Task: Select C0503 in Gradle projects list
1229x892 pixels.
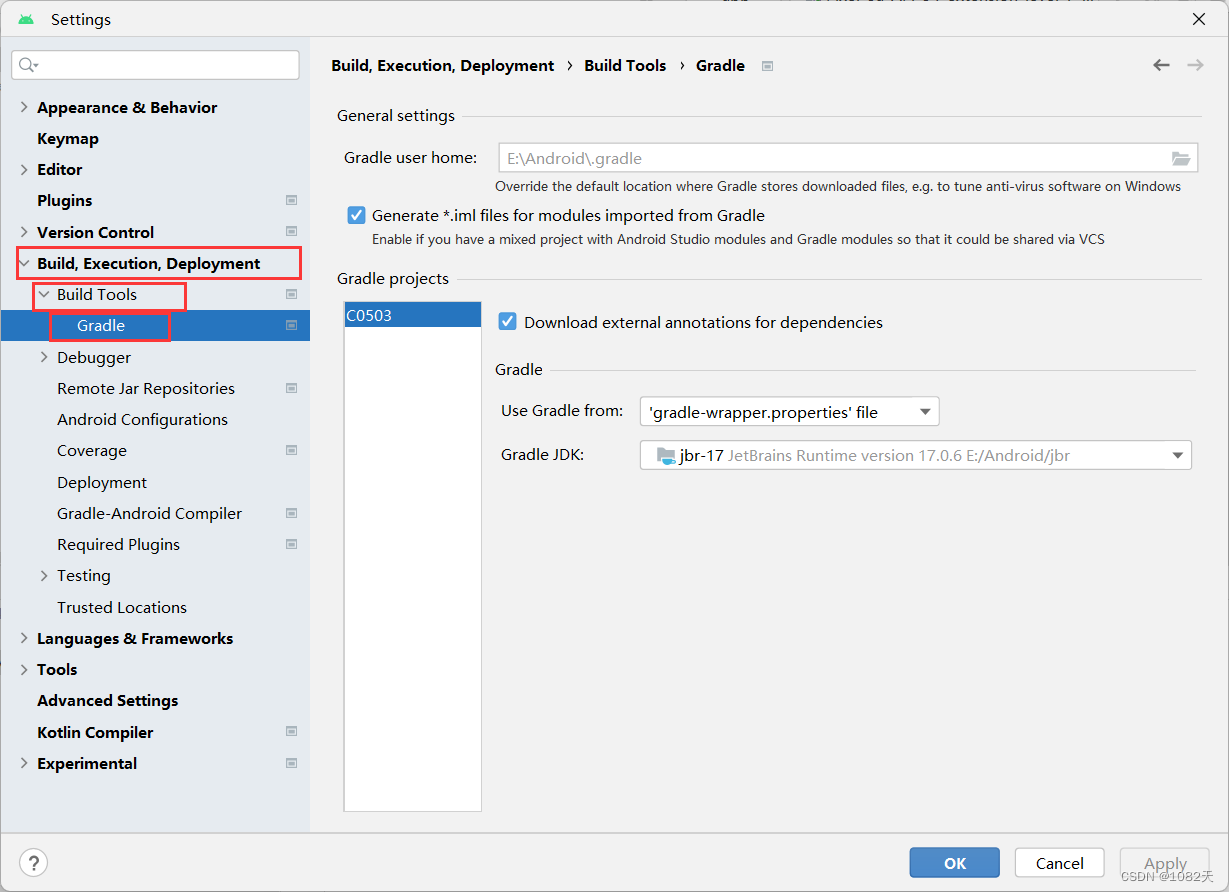Action: (x=412, y=315)
